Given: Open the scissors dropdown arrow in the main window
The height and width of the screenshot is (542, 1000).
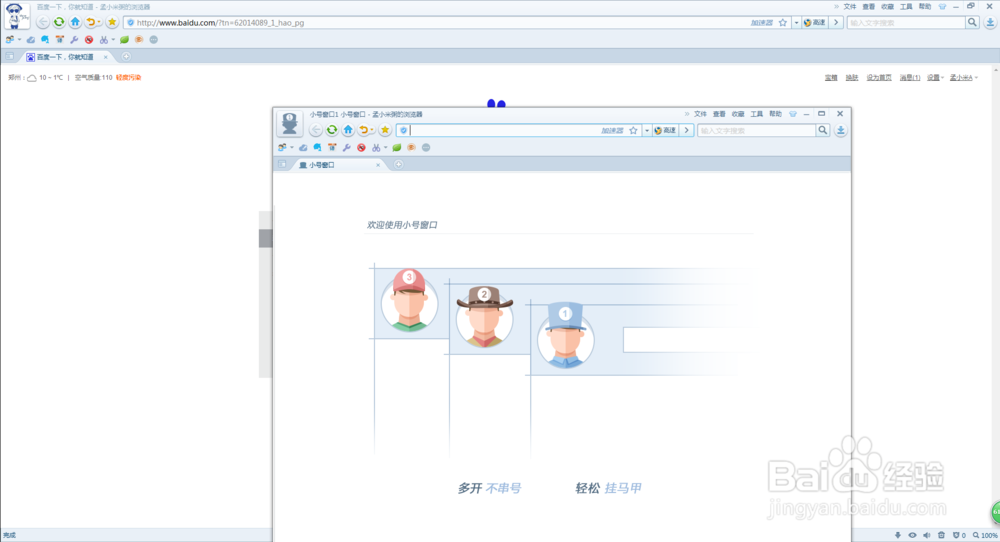Looking at the screenshot, I should 113,40.
